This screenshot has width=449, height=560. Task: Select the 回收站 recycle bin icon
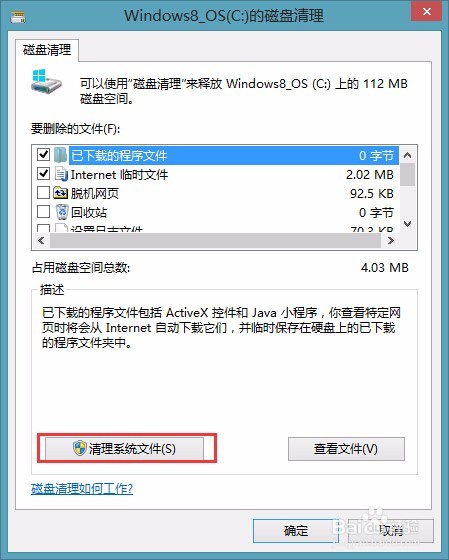coord(62,212)
